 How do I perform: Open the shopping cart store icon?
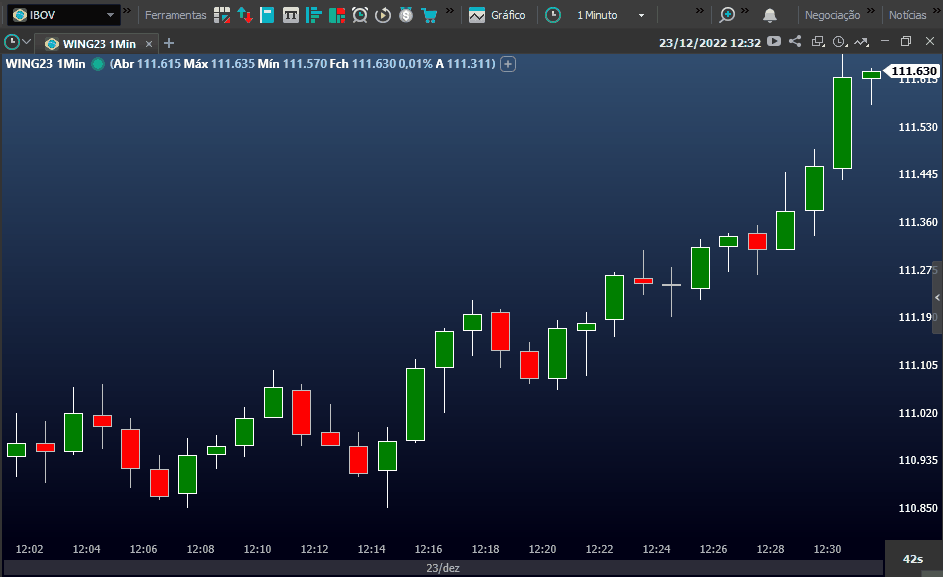point(429,15)
